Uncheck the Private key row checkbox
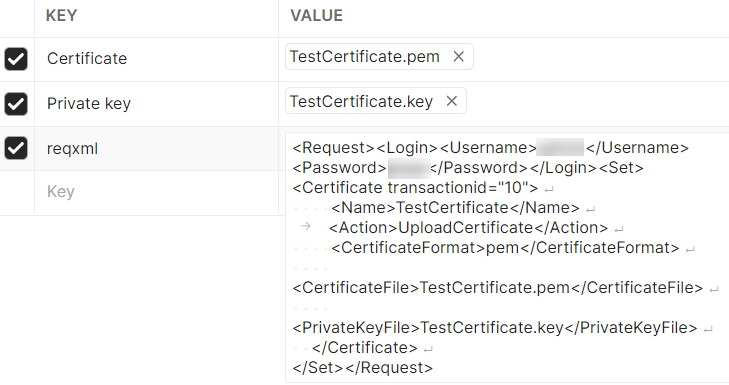 (x=16, y=104)
